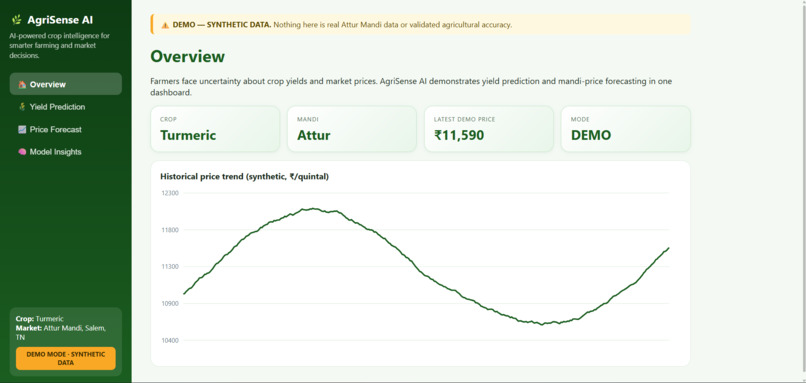Click the warning triangle icon in demo banner
The width and height of the screenshot is (806, 383).
click(165, 25)
